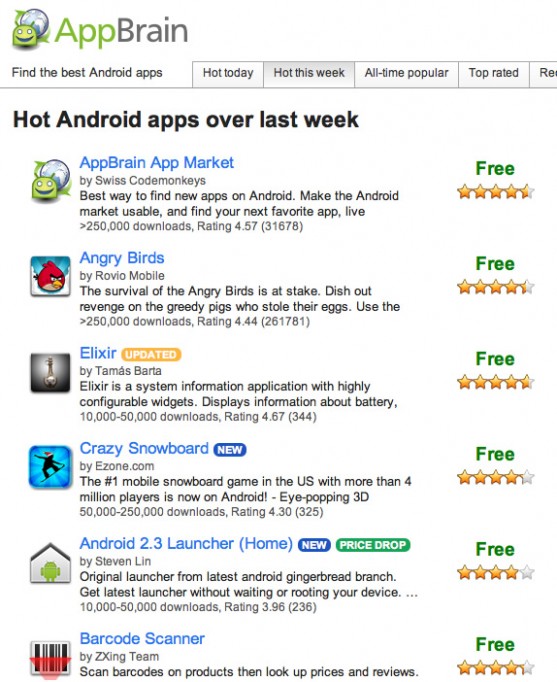Click the star rating for Angry Birds
This screenshot has height=682, width=557.
(496, 287)
